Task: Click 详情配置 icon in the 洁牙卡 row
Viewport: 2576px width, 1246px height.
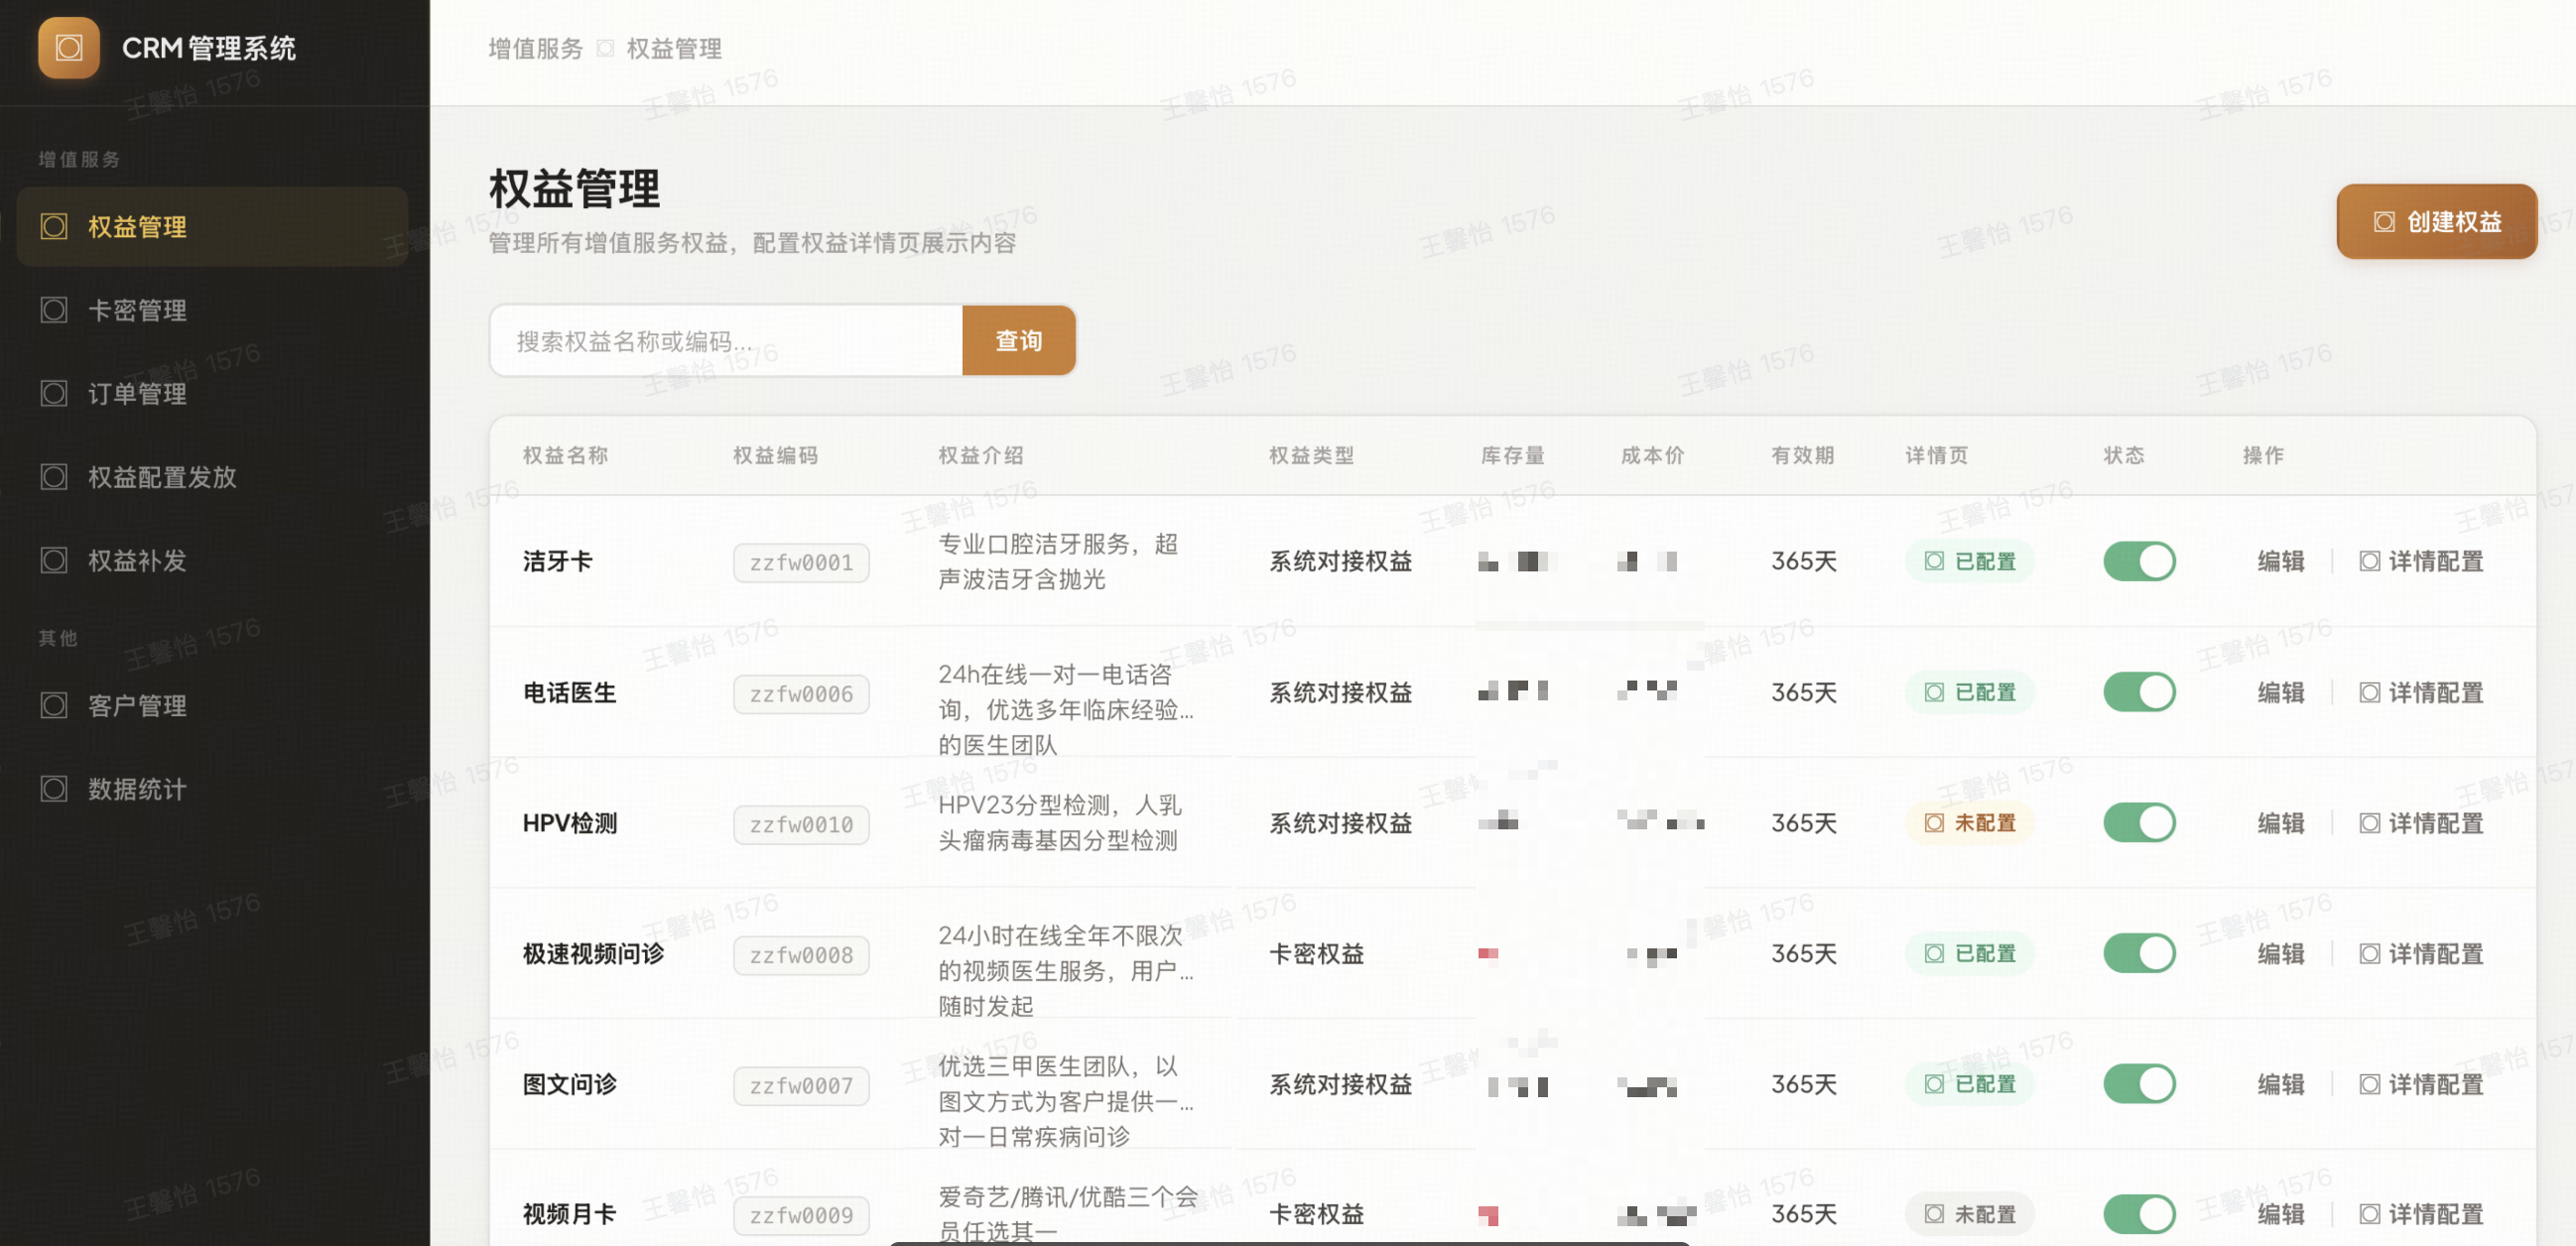Action: (2368, 561)
